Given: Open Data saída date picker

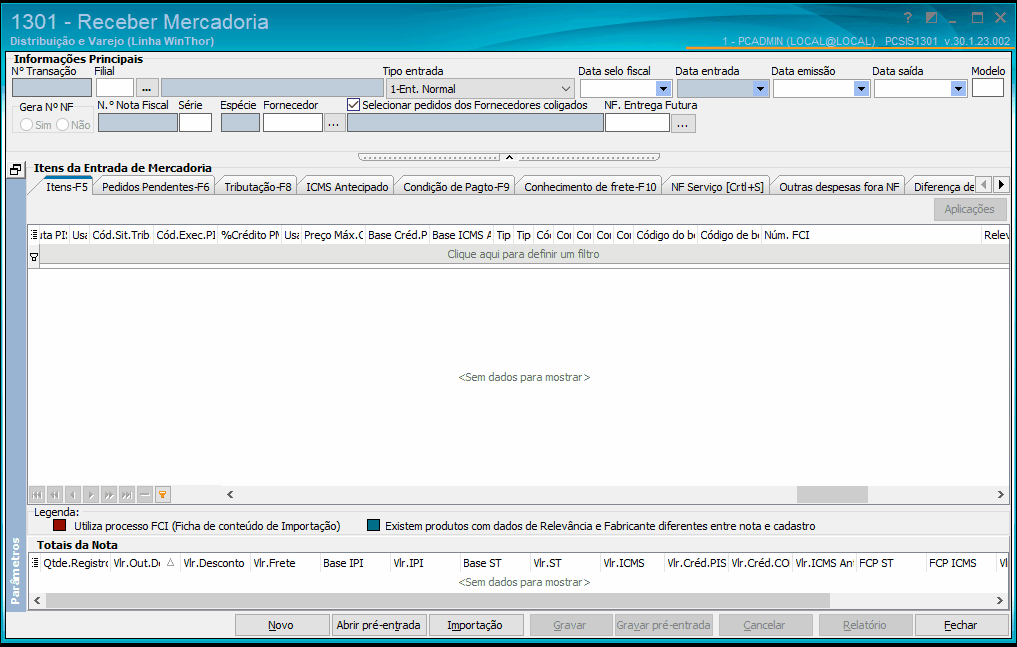Looking at the screenshot, I should click(x=958, y=89).
